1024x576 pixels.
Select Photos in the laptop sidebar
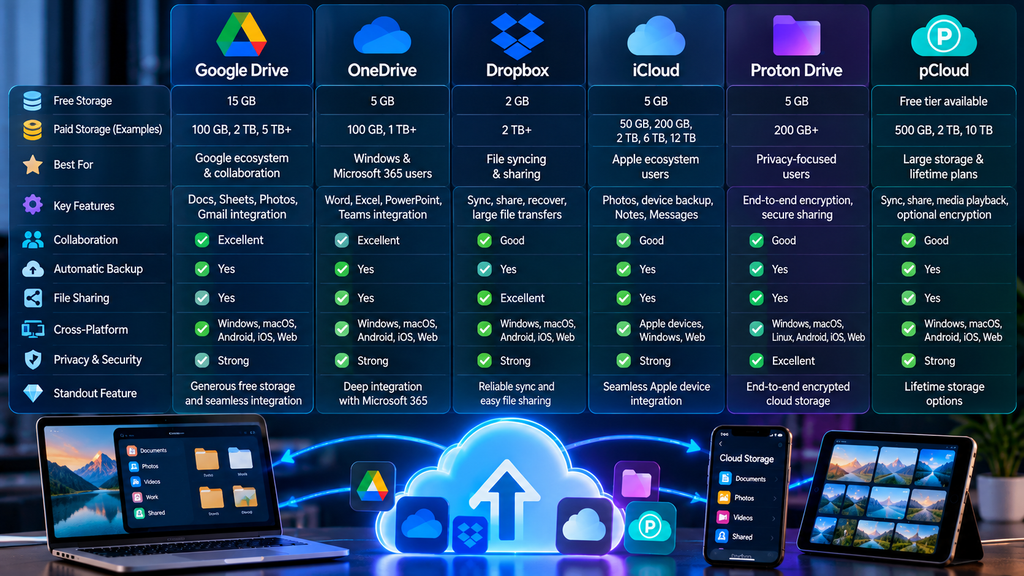145,466
